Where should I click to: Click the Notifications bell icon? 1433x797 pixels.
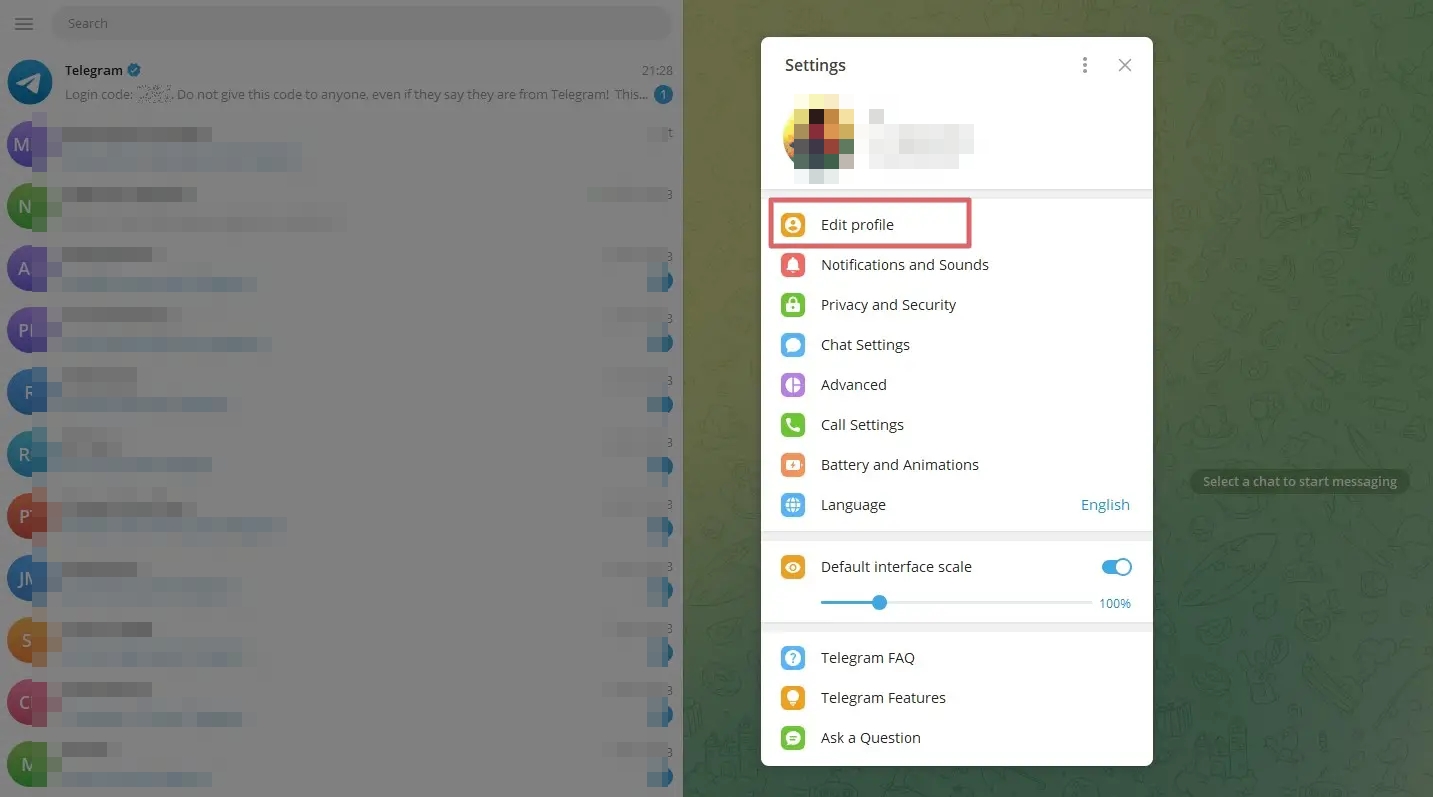point(793,265)
